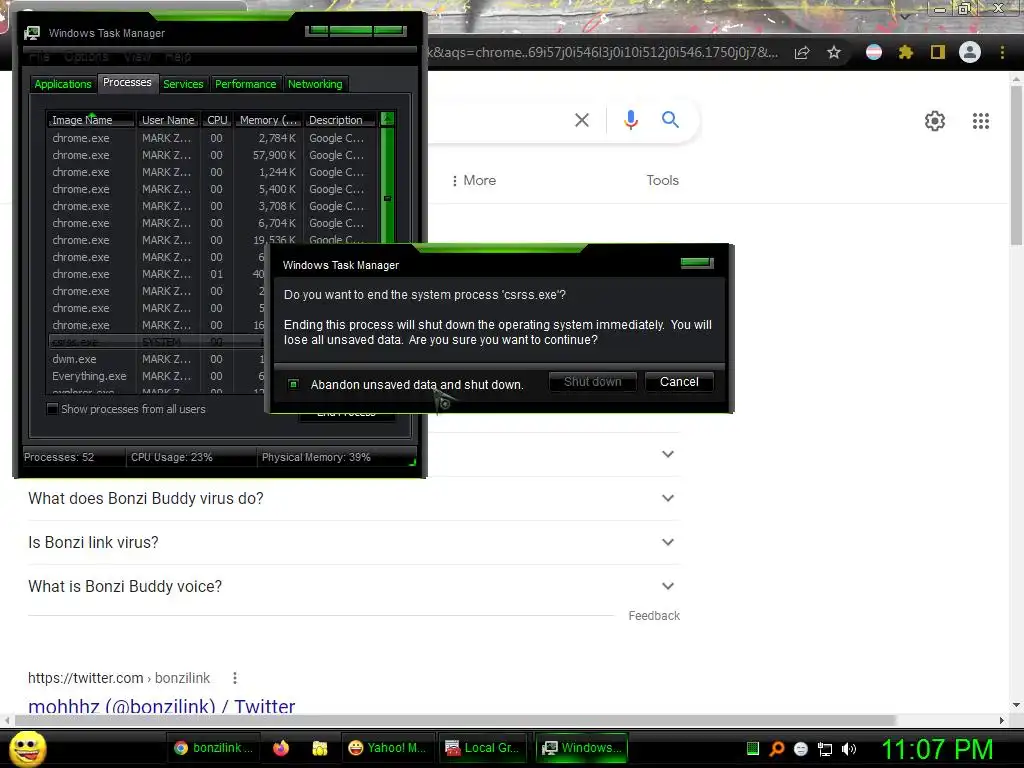Select the Processes tab
Screen dimensions: 1024x768
[127, 82]
